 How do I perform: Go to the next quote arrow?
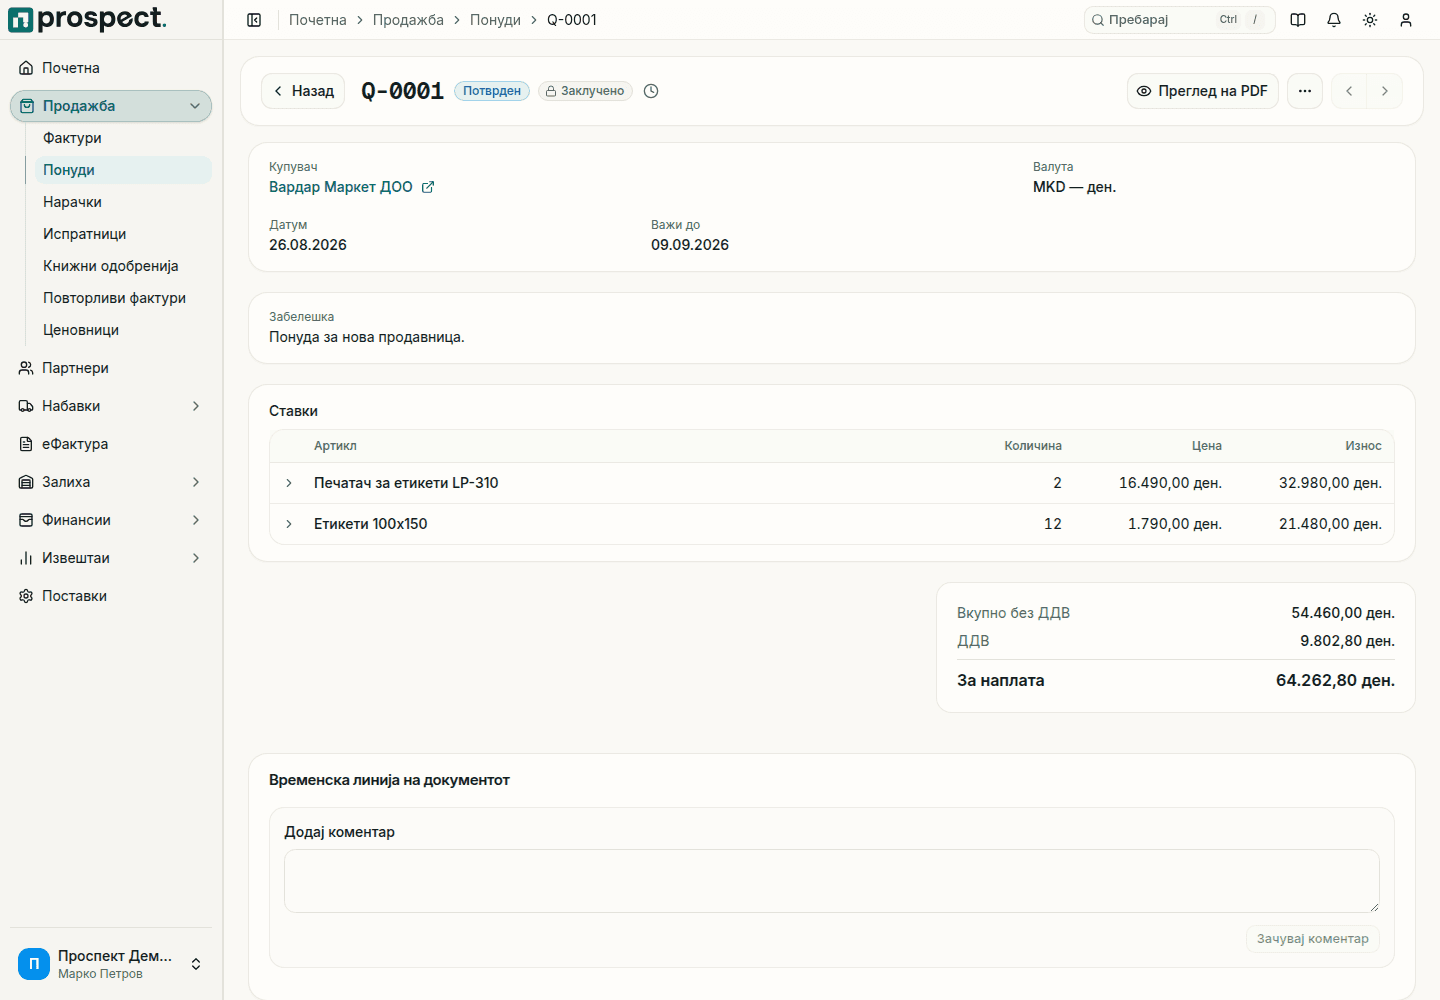pos(1385,91)
